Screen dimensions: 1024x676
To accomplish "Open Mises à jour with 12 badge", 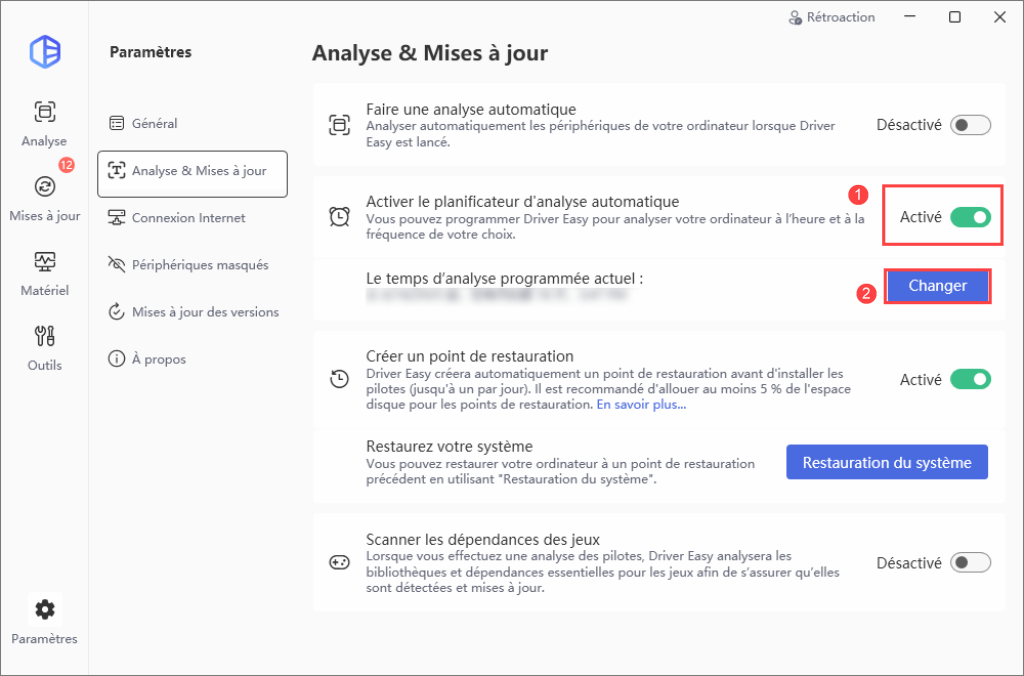I will [44, 198].
